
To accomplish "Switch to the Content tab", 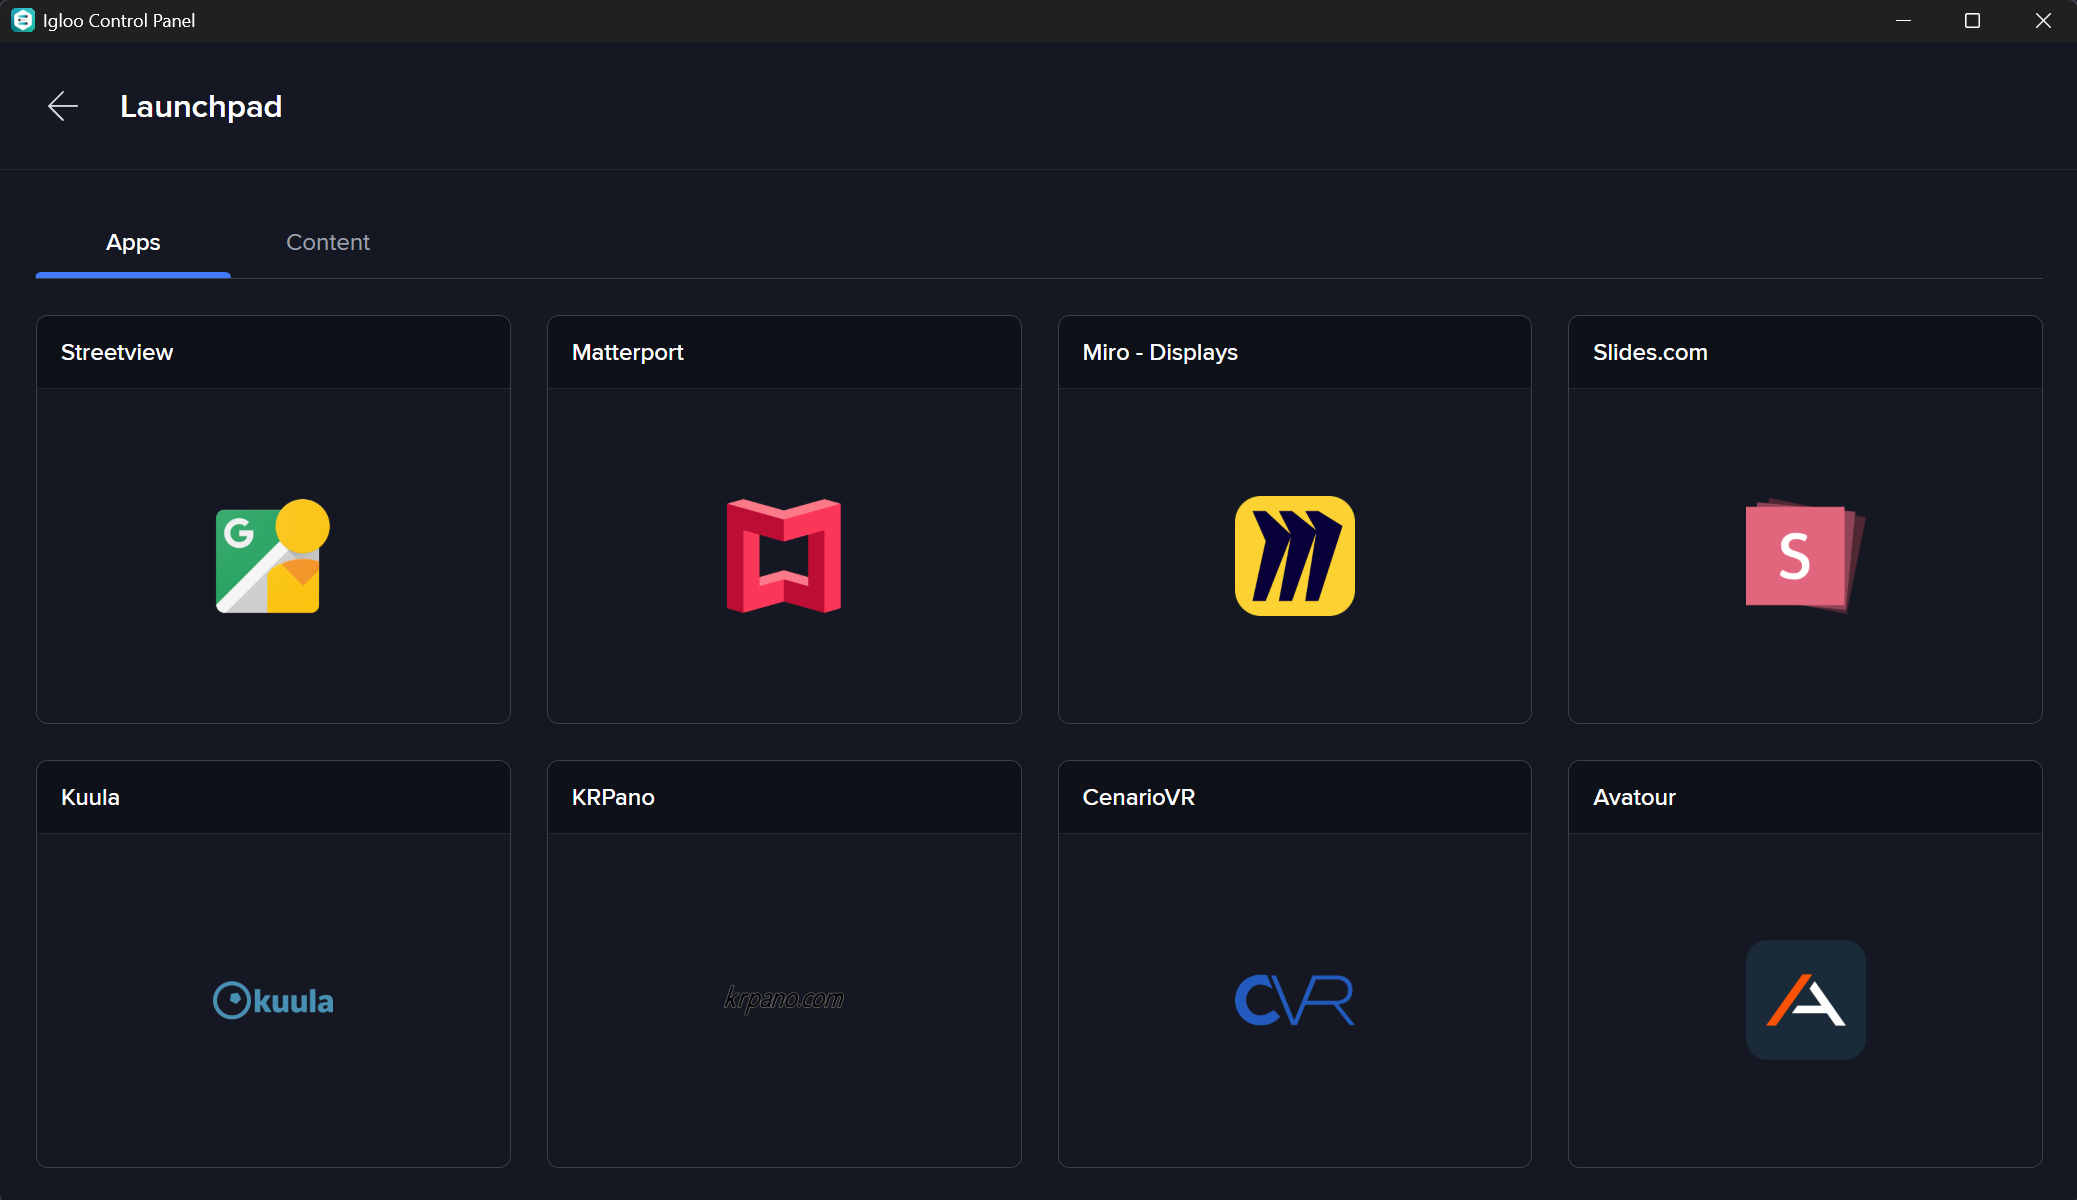I will (x=328, y=242).
